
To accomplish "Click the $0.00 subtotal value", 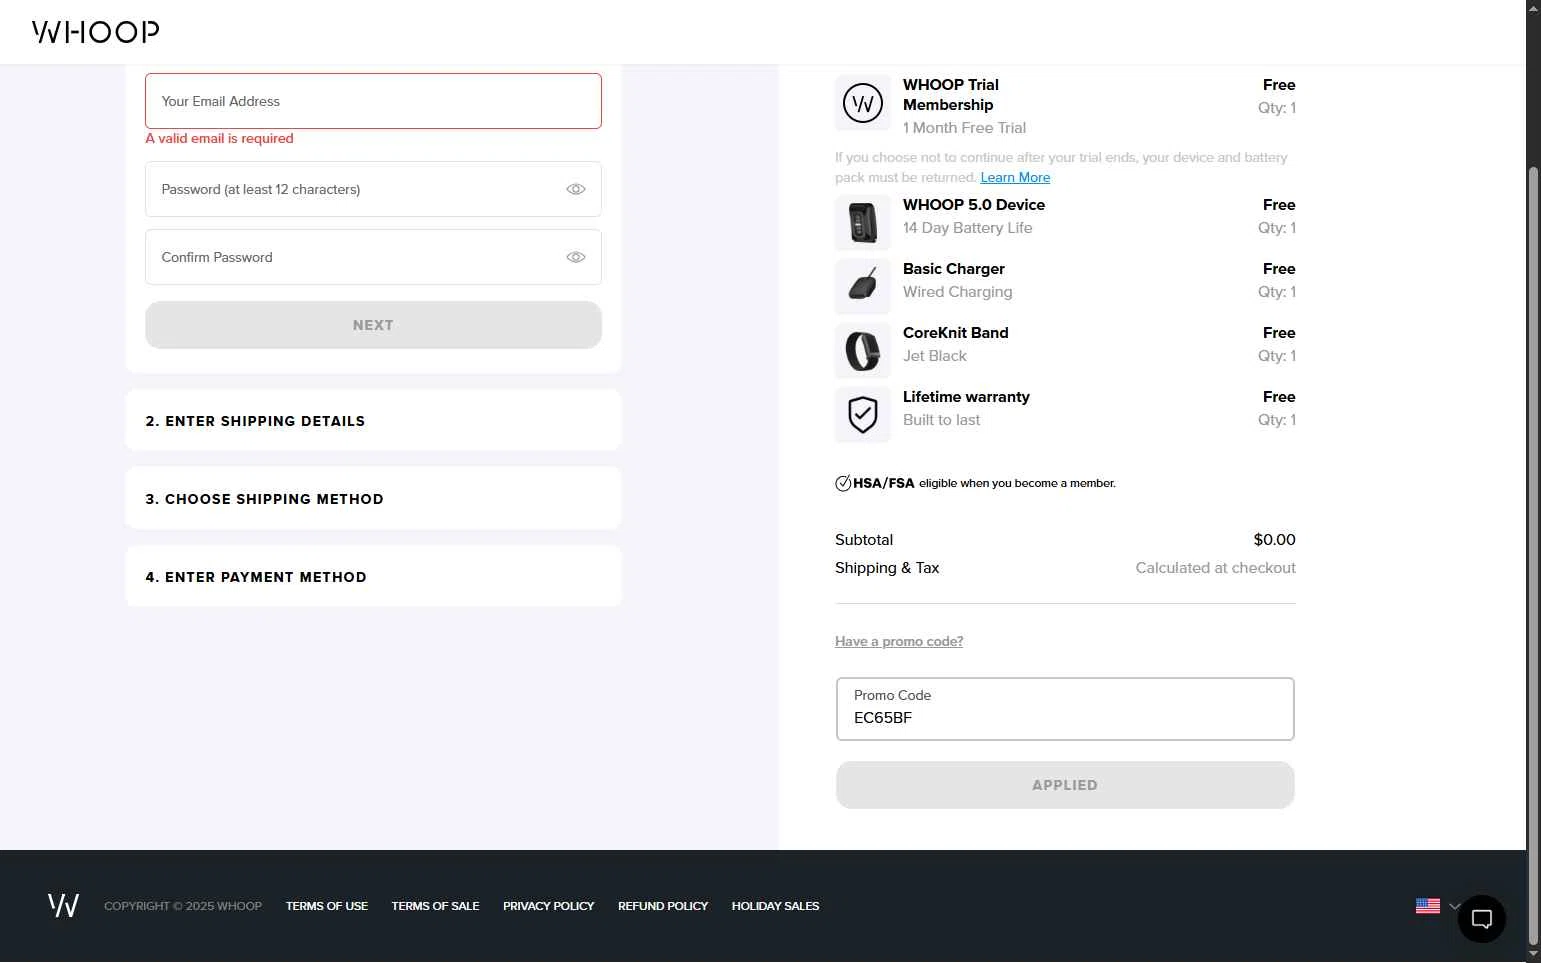I will click(1274, 540).
